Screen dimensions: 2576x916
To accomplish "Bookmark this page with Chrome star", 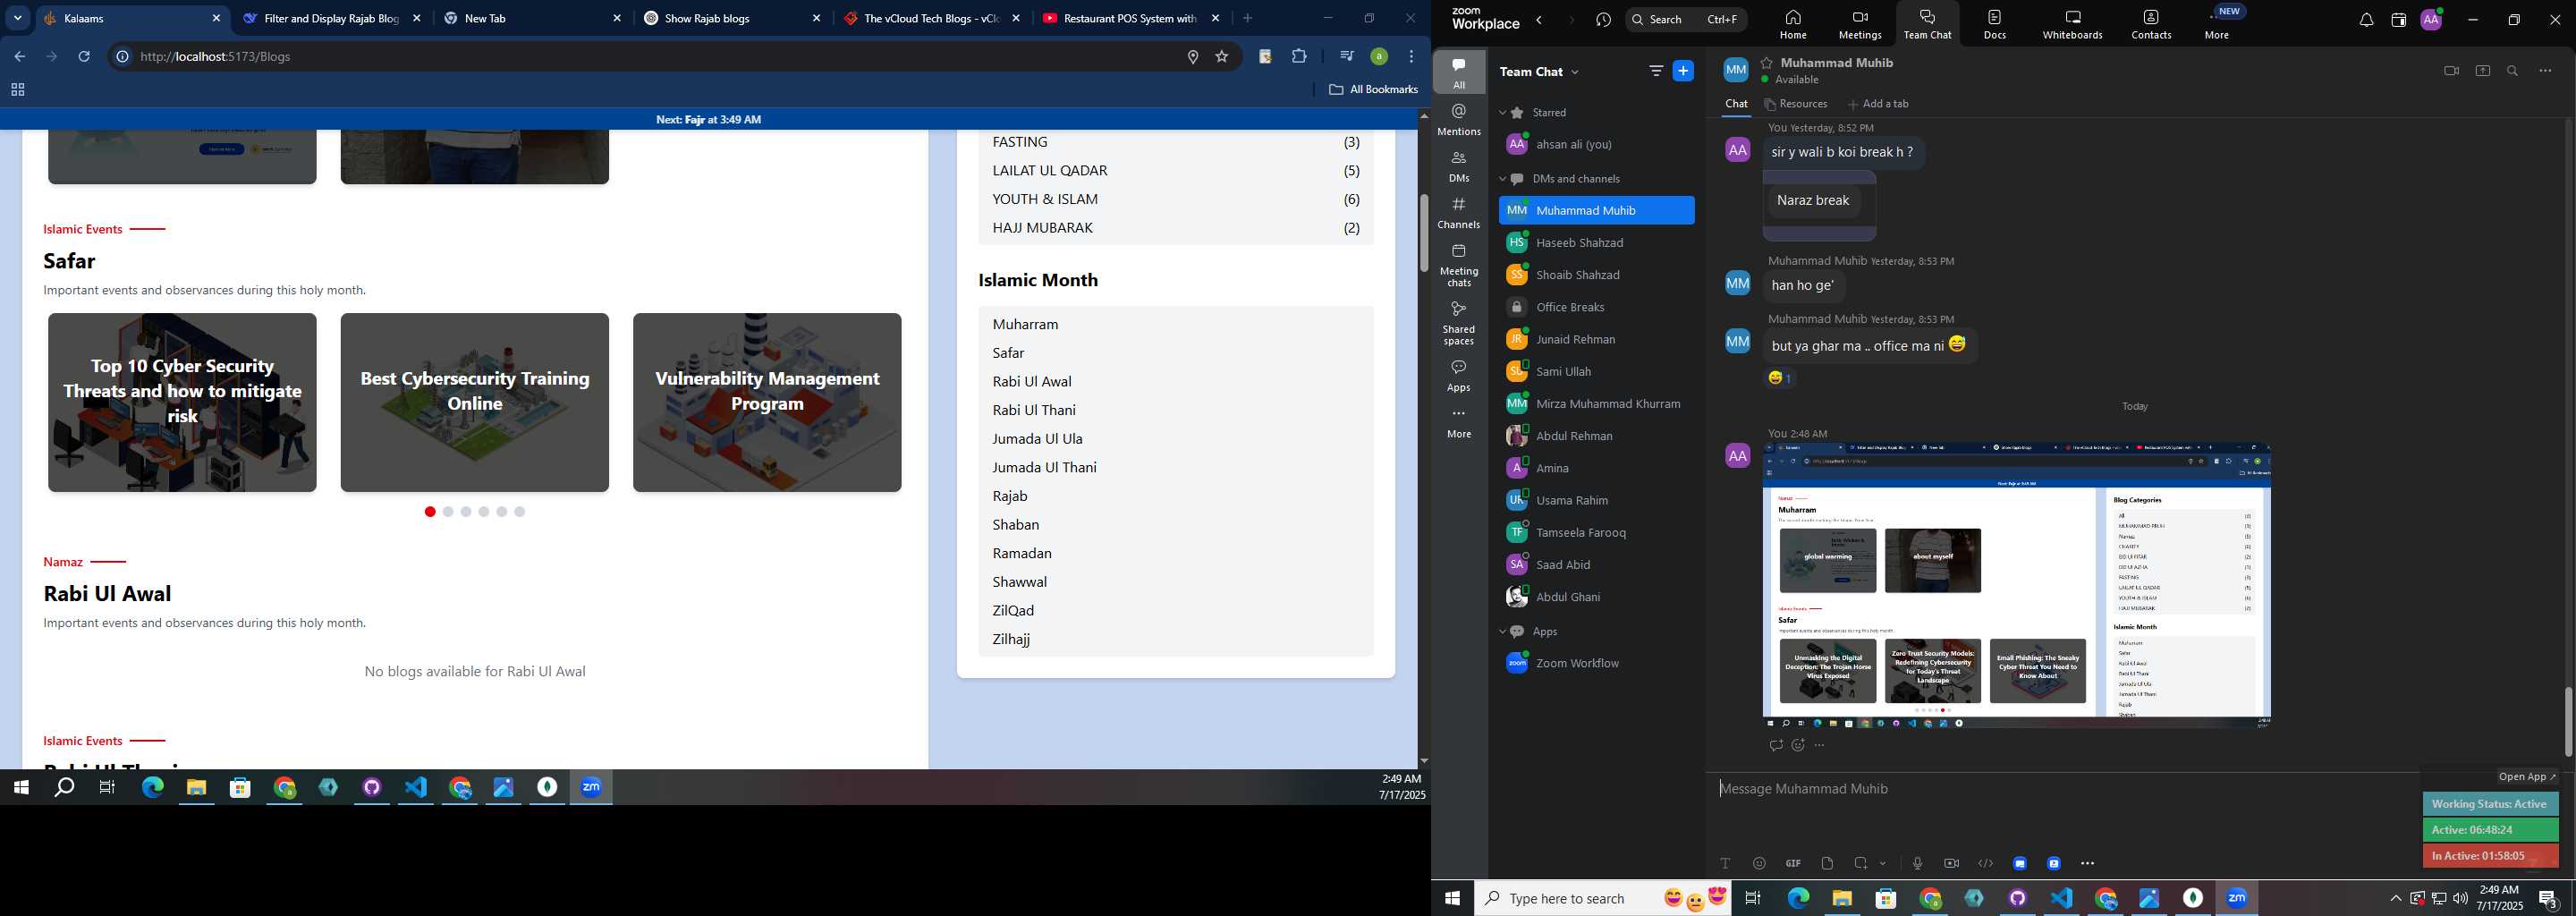I will 1221,57.
